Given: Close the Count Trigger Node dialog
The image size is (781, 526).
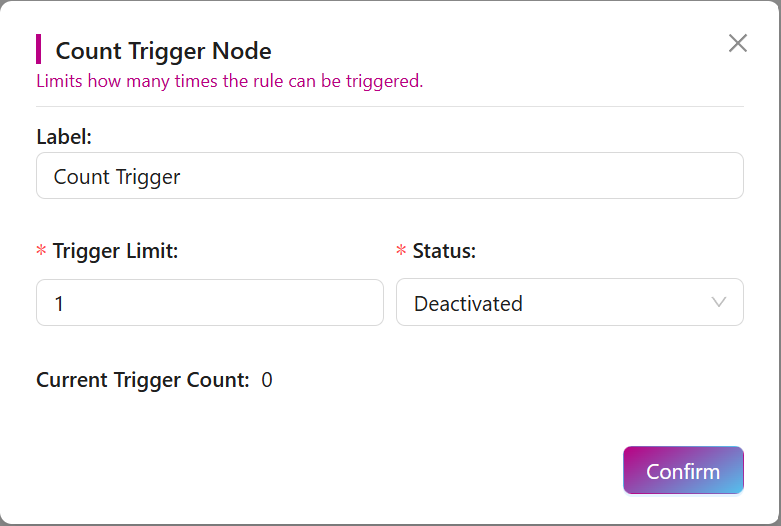Looking at the screenshot, I should click(x=738, y=43).
